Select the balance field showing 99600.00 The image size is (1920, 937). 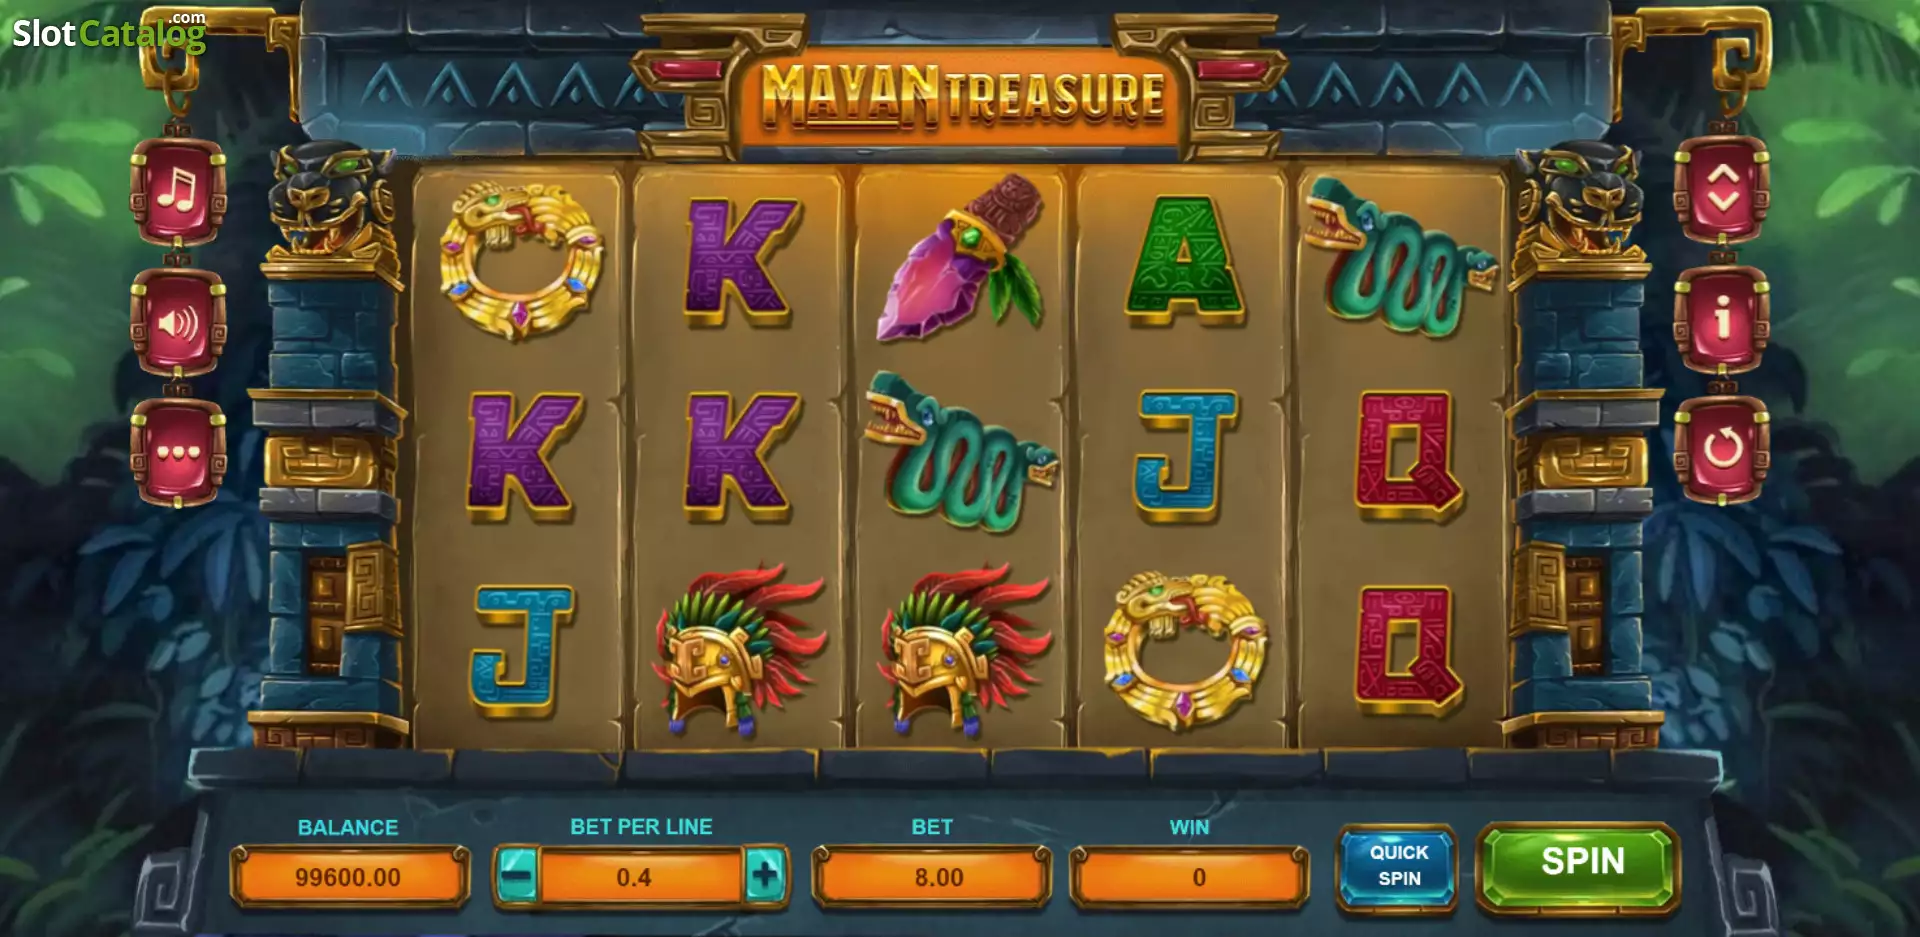(349, 877)
